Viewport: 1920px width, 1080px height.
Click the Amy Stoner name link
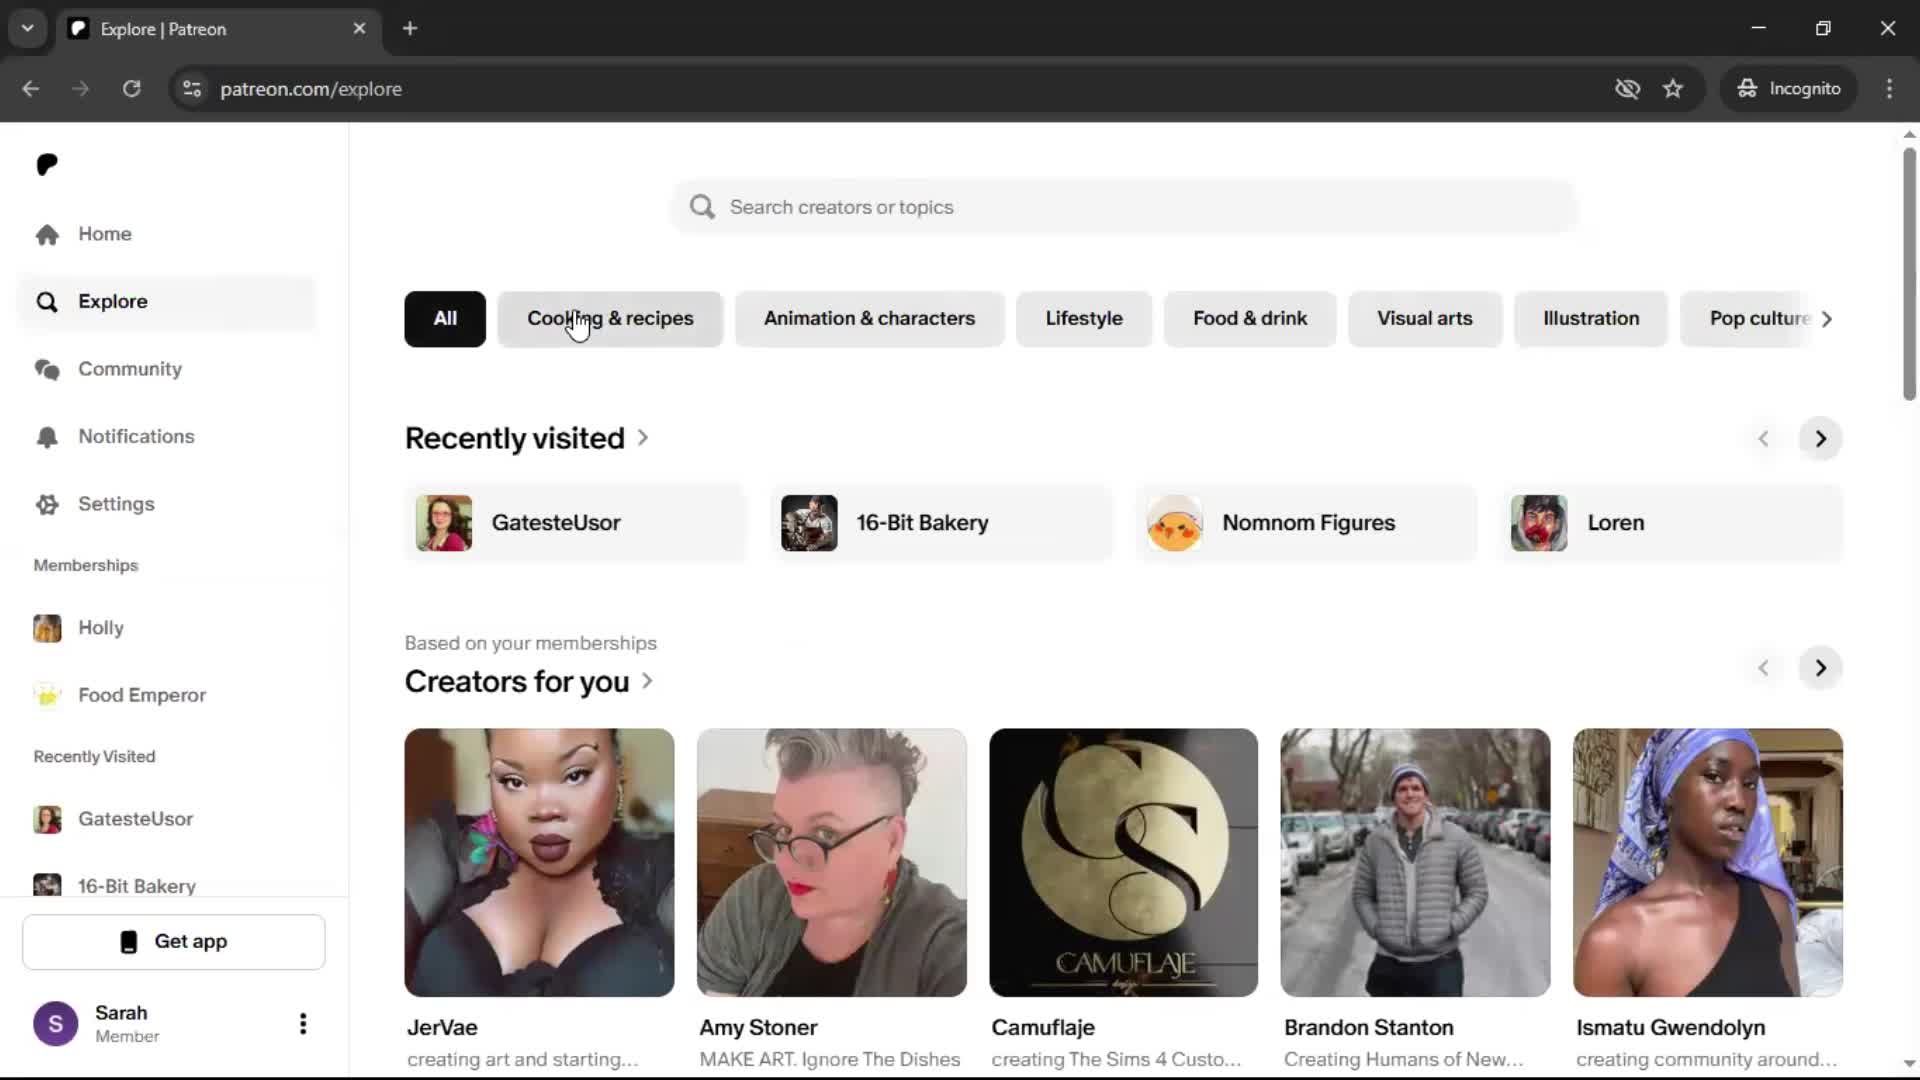(758, 1028)
